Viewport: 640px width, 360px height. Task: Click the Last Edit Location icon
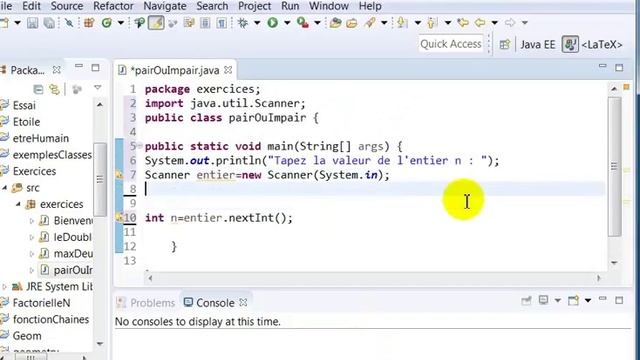coord(463,23)
